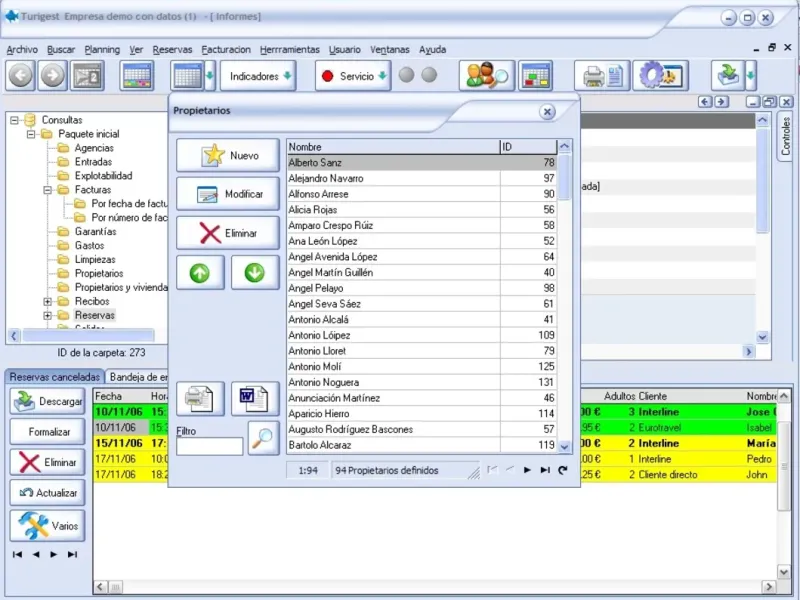Select owner Antonio Lloret
The image size is (800, 600).
click(421, 351)
